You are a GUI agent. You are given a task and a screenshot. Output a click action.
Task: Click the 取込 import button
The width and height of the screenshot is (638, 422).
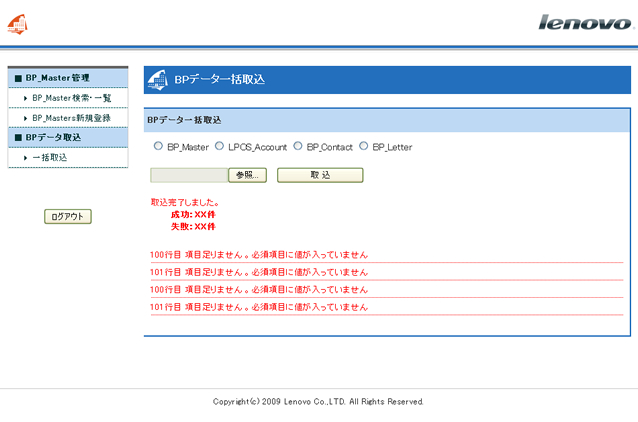[320, 175]
